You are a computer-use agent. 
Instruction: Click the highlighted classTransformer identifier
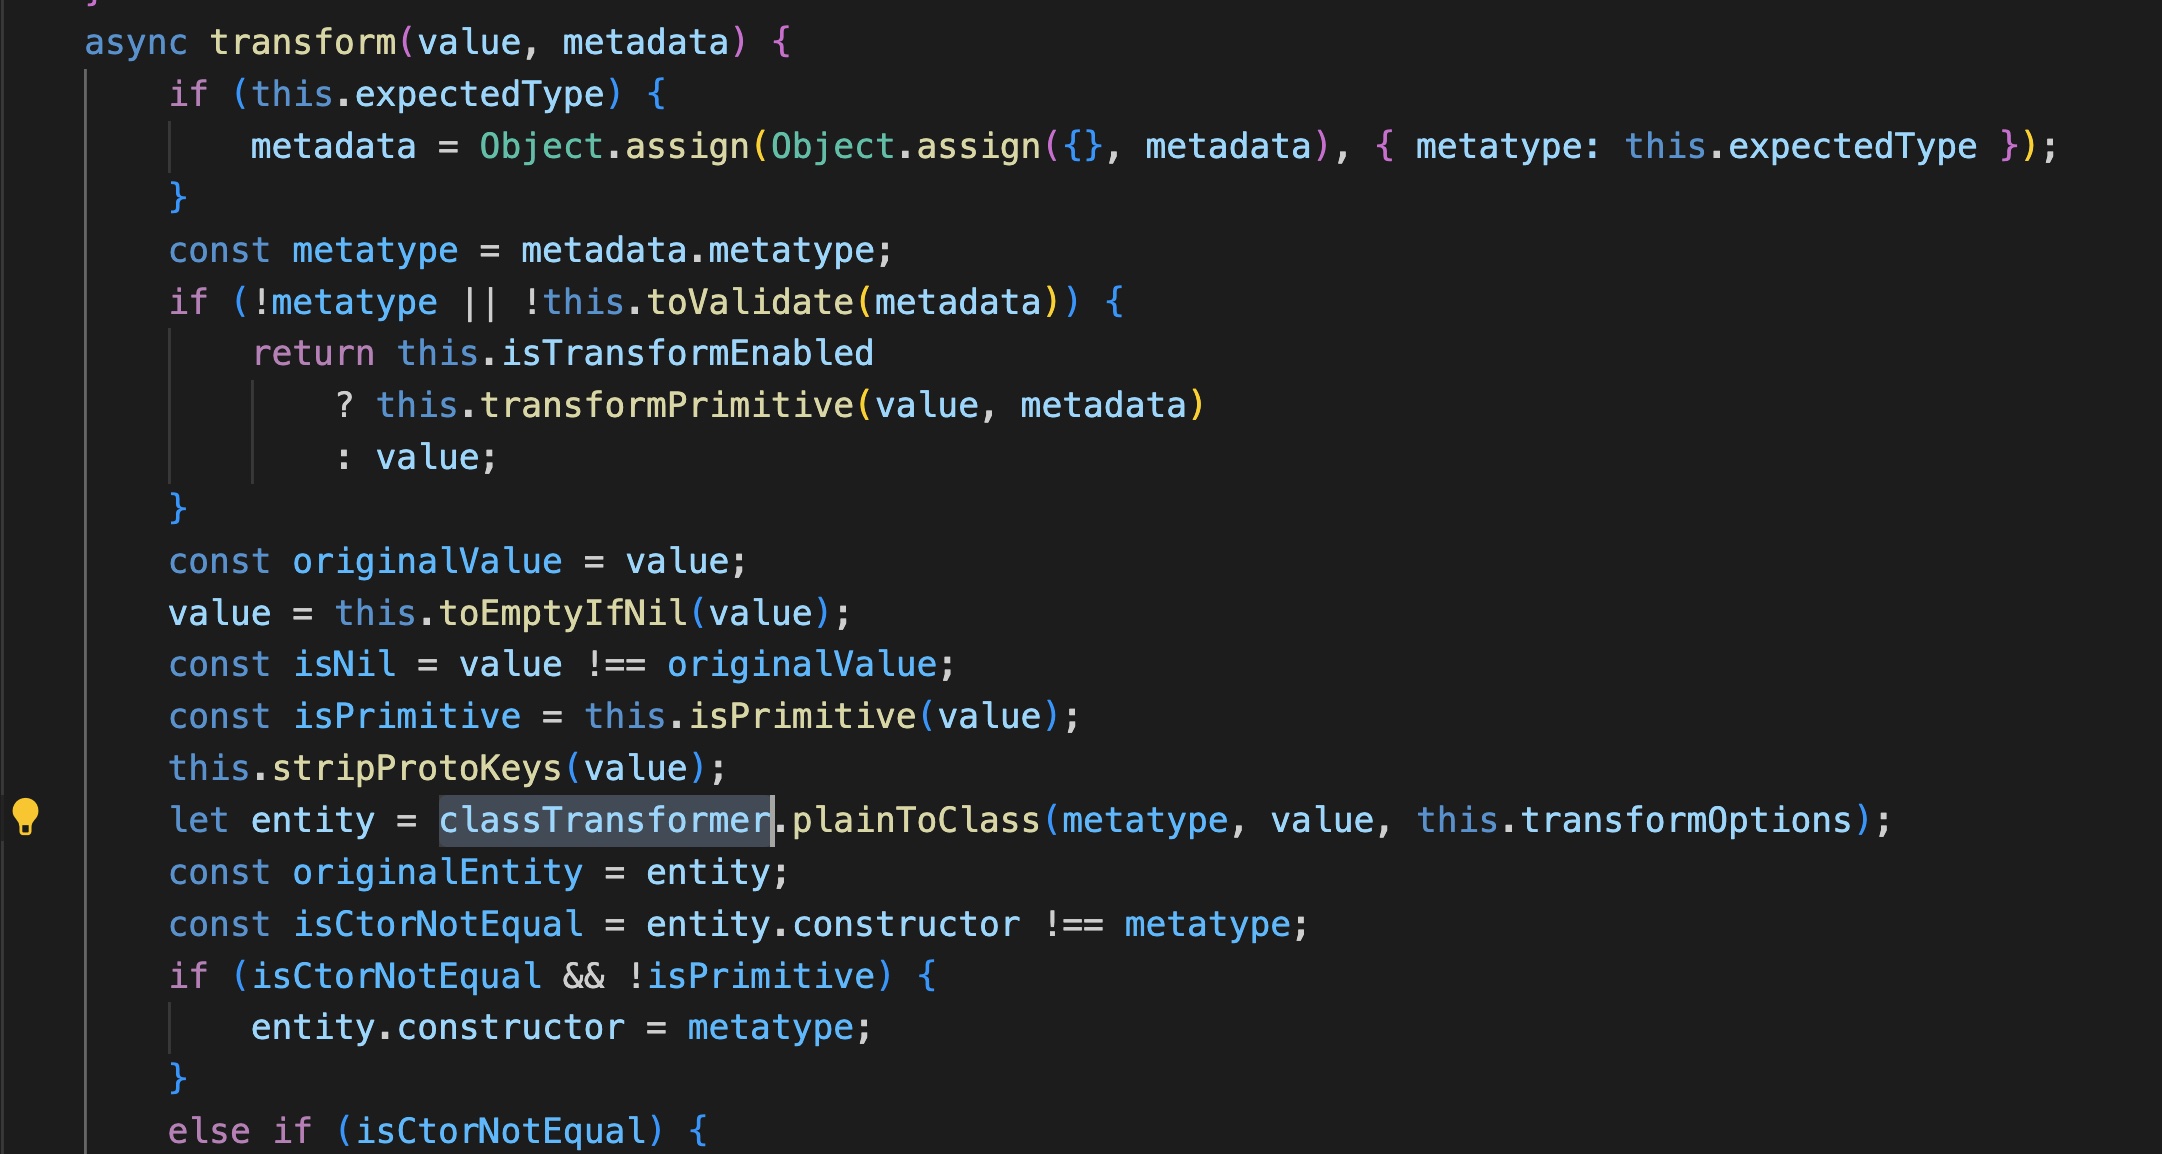point(605,820)
